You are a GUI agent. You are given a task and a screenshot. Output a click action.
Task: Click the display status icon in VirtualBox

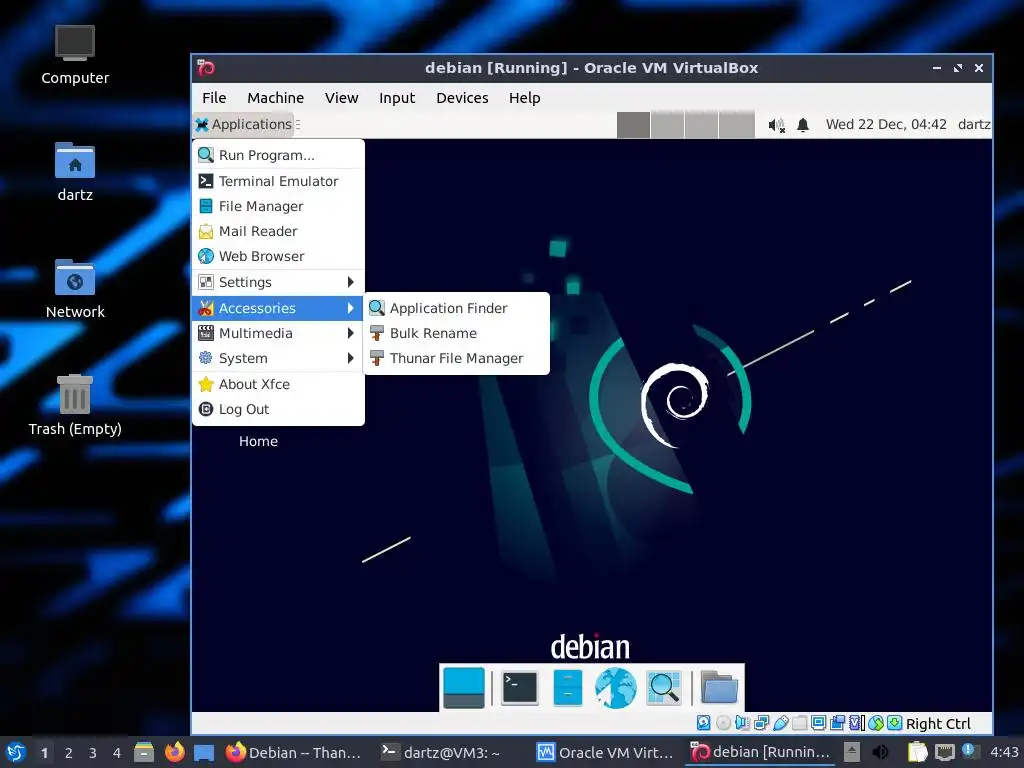tap(818, 723)
